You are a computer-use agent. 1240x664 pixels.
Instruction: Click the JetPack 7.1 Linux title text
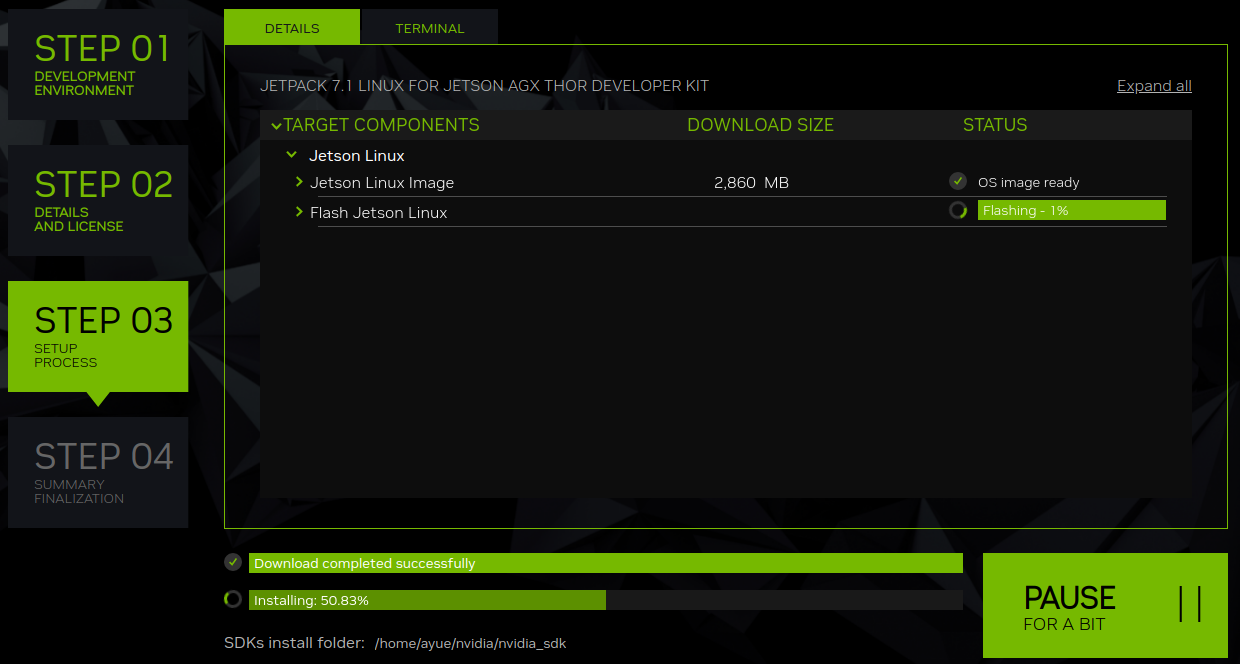coord(484,86)
